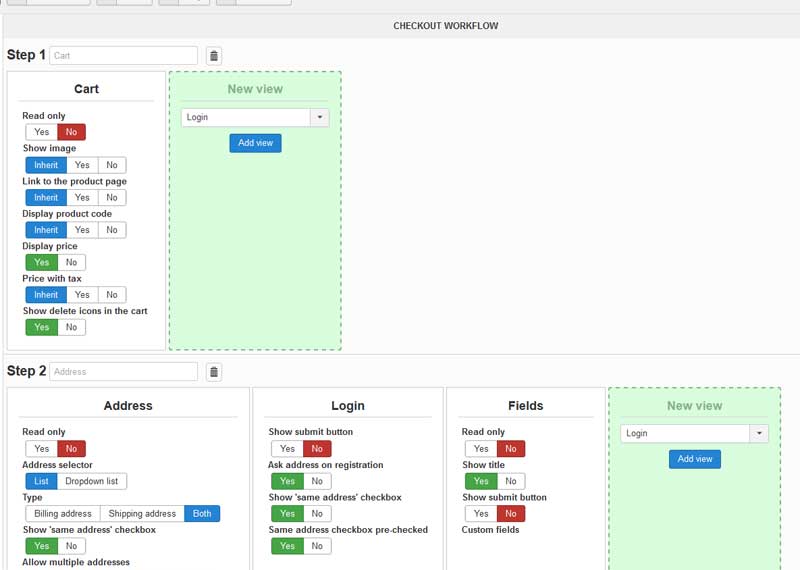
Task: Choose Inherit for Link to the product page
Action: (x=46, y=197)
